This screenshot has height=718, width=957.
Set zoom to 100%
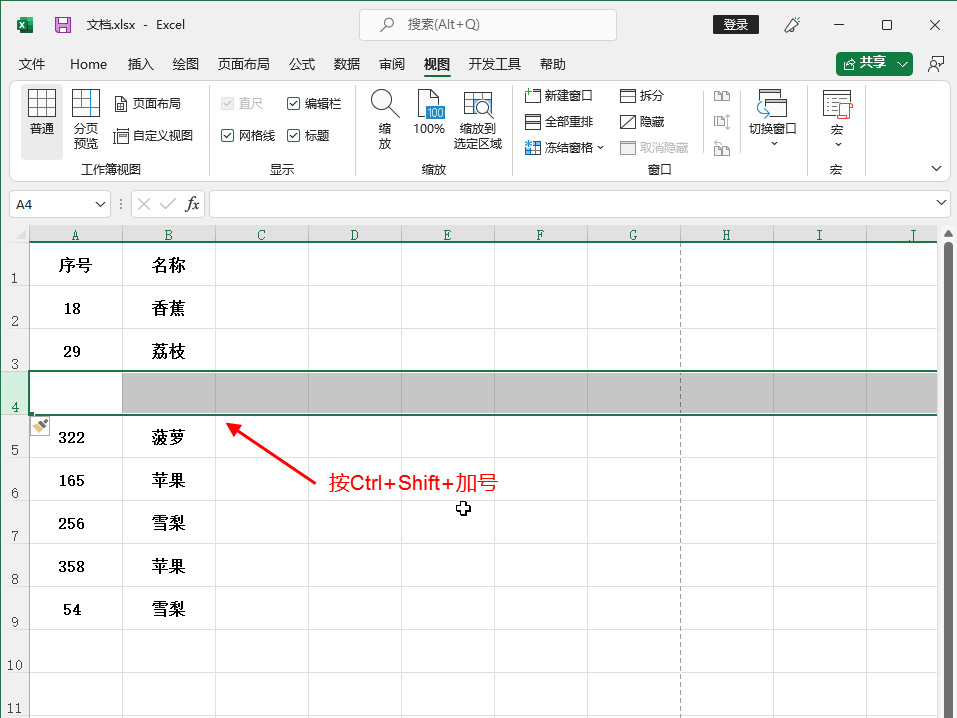point(428,112)
